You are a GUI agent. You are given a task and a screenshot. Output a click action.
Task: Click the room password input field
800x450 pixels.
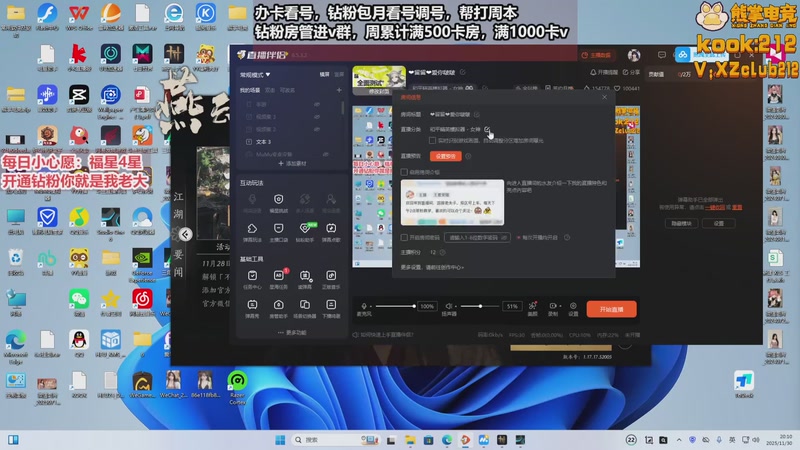point(477,237)
